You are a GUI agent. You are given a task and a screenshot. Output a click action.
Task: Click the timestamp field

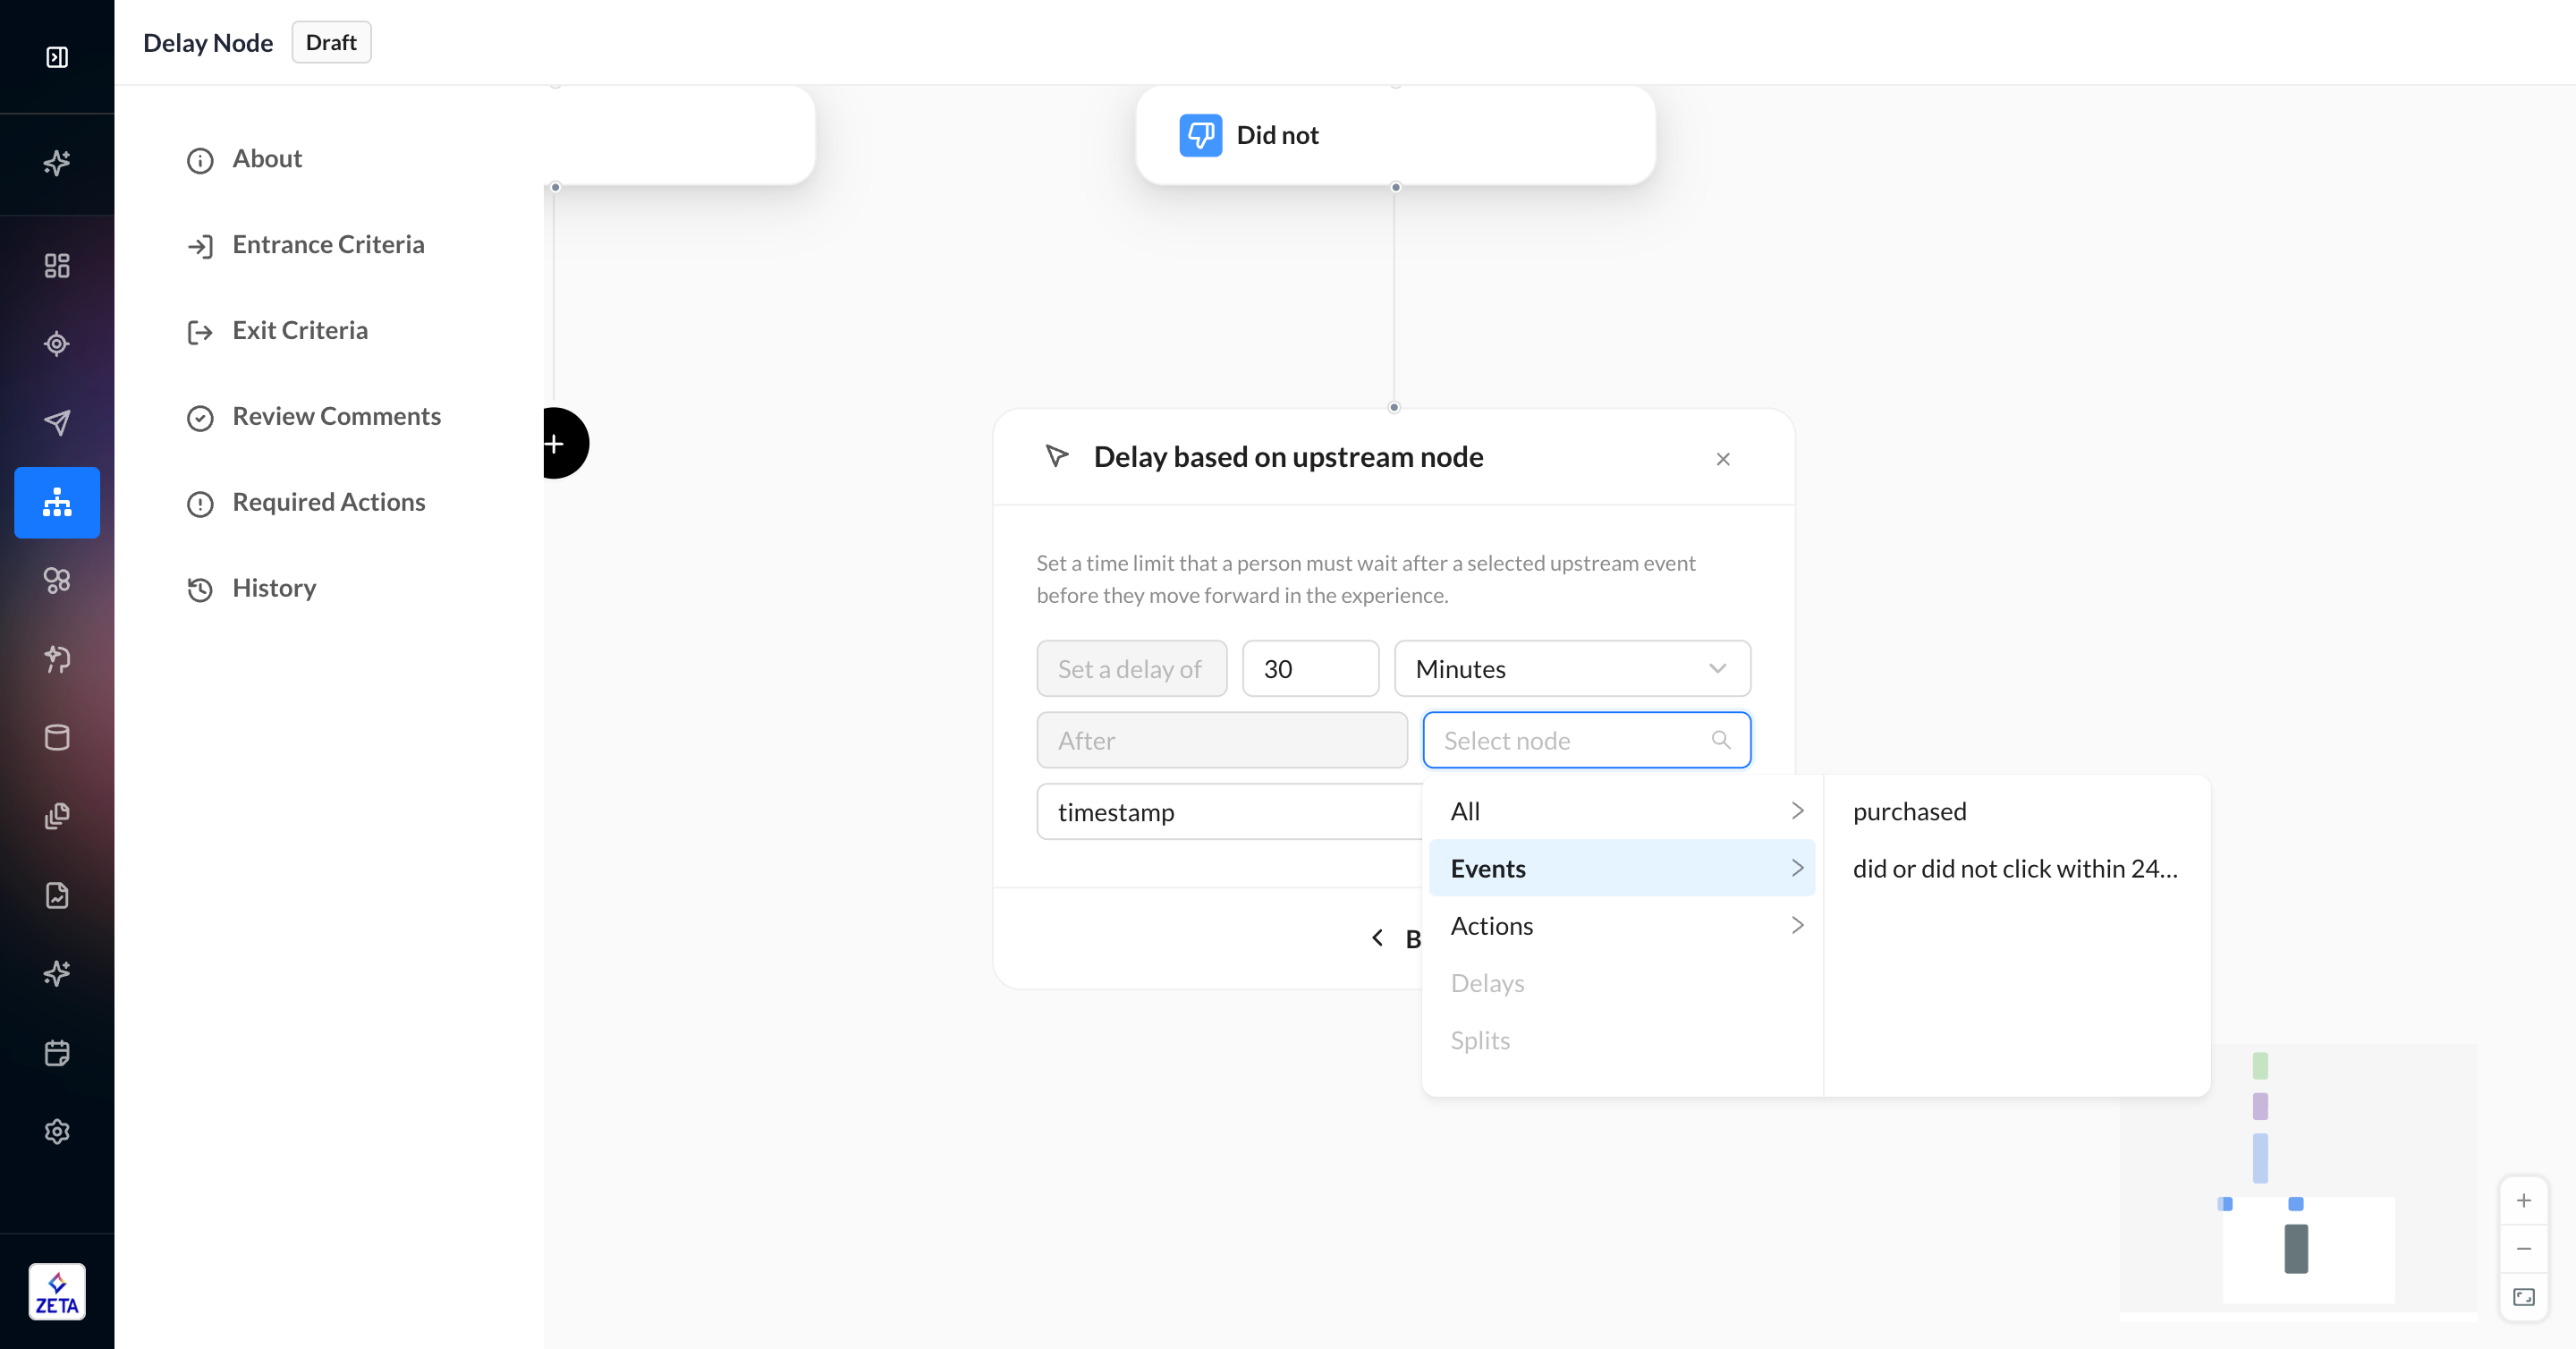(x=1229, y=811)
